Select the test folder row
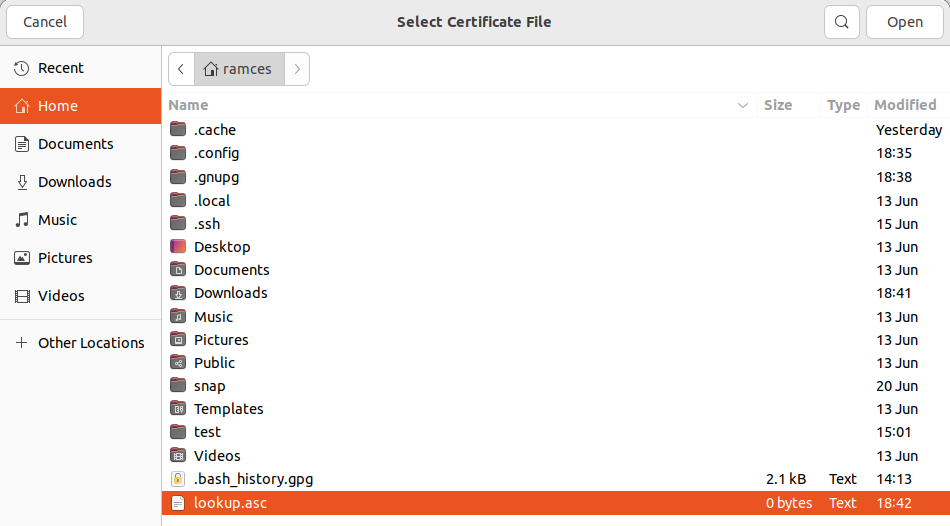This screenshot has width=950, height=526. (x=556, y=432)
